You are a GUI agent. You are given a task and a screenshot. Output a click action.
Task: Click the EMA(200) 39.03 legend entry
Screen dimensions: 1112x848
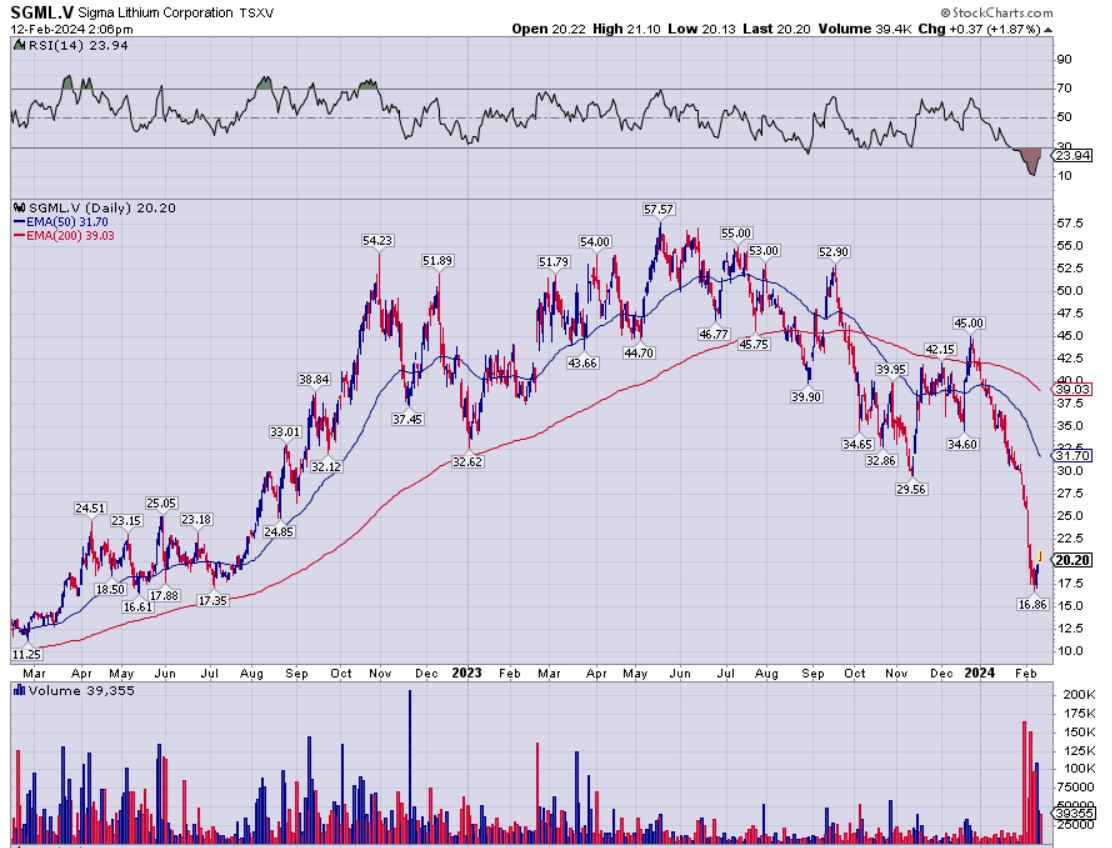pos(65,235)
